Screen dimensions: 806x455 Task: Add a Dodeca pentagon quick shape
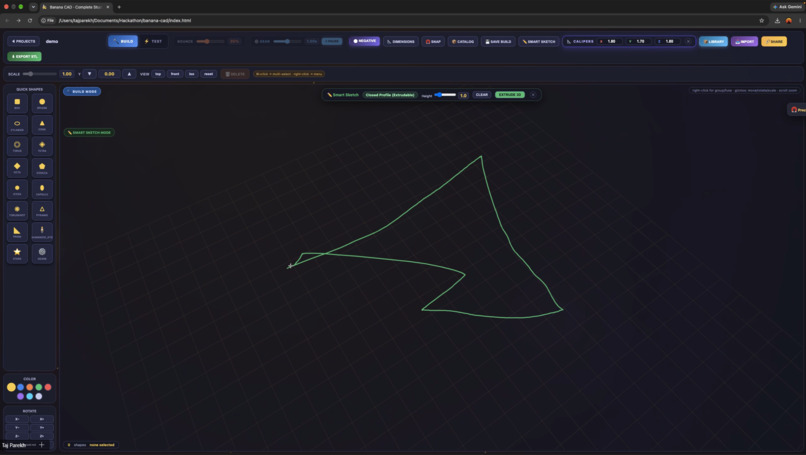point(42,168)
